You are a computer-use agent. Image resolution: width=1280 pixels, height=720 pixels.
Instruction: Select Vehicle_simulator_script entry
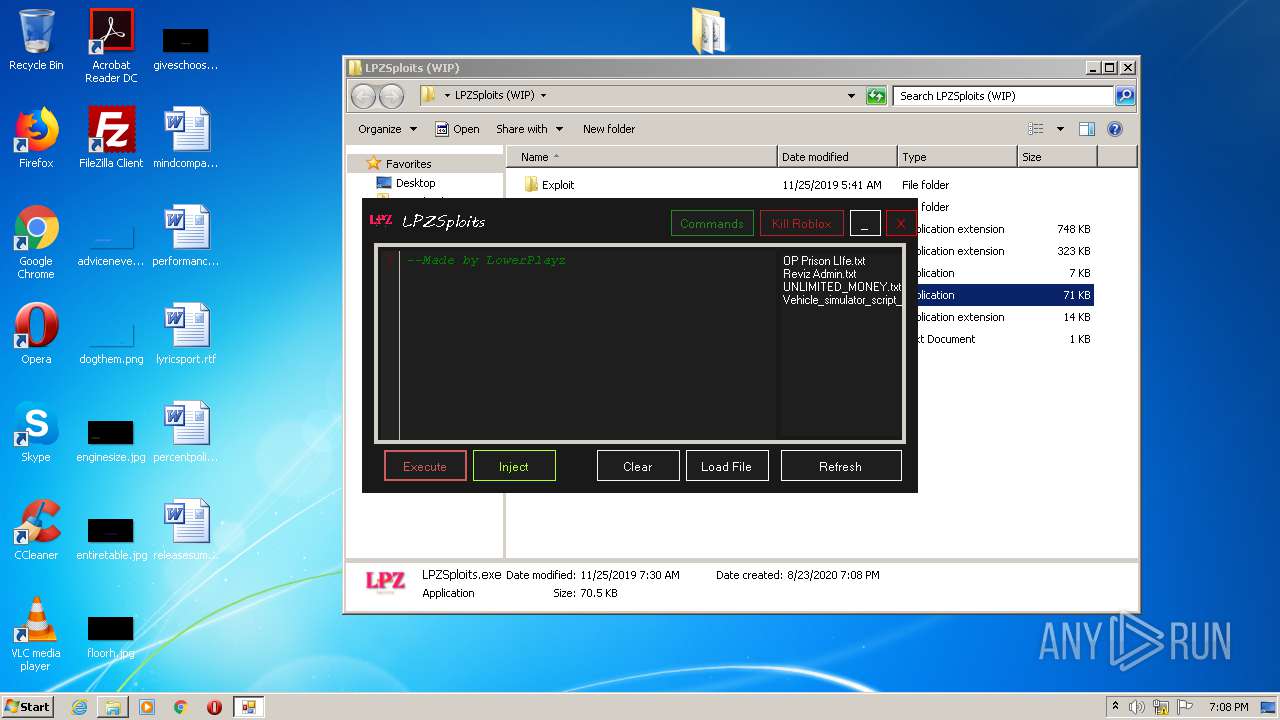841,300
